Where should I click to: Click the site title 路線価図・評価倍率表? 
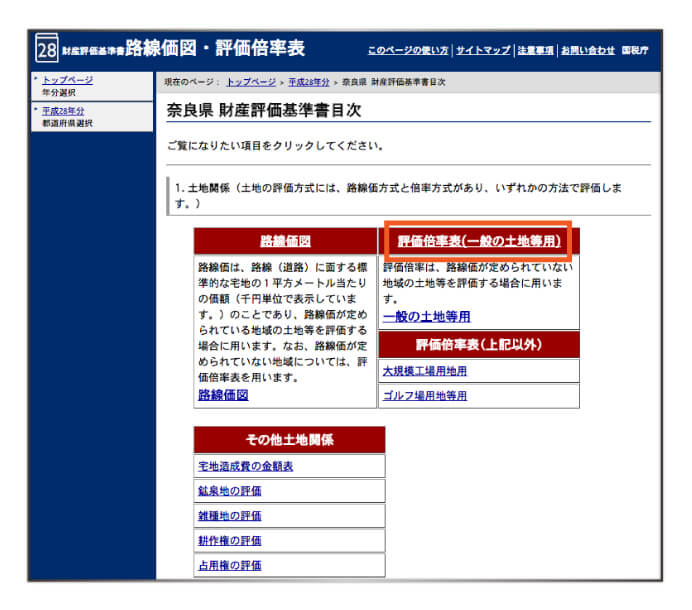(215, 48)
